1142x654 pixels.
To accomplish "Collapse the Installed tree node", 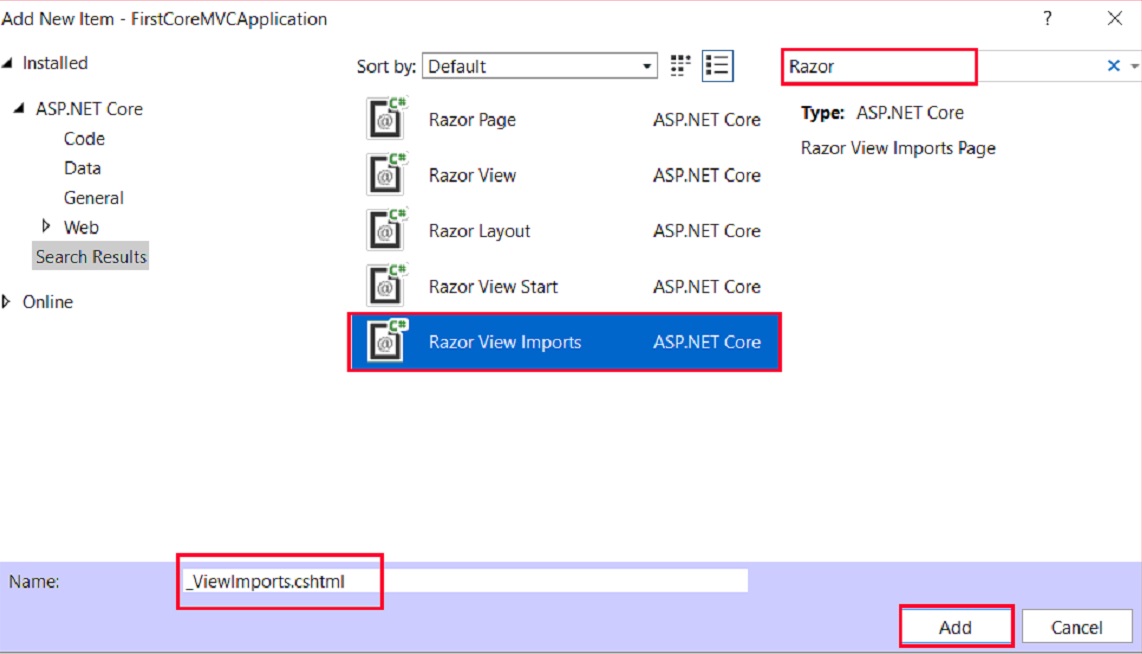I will [8, 63].
